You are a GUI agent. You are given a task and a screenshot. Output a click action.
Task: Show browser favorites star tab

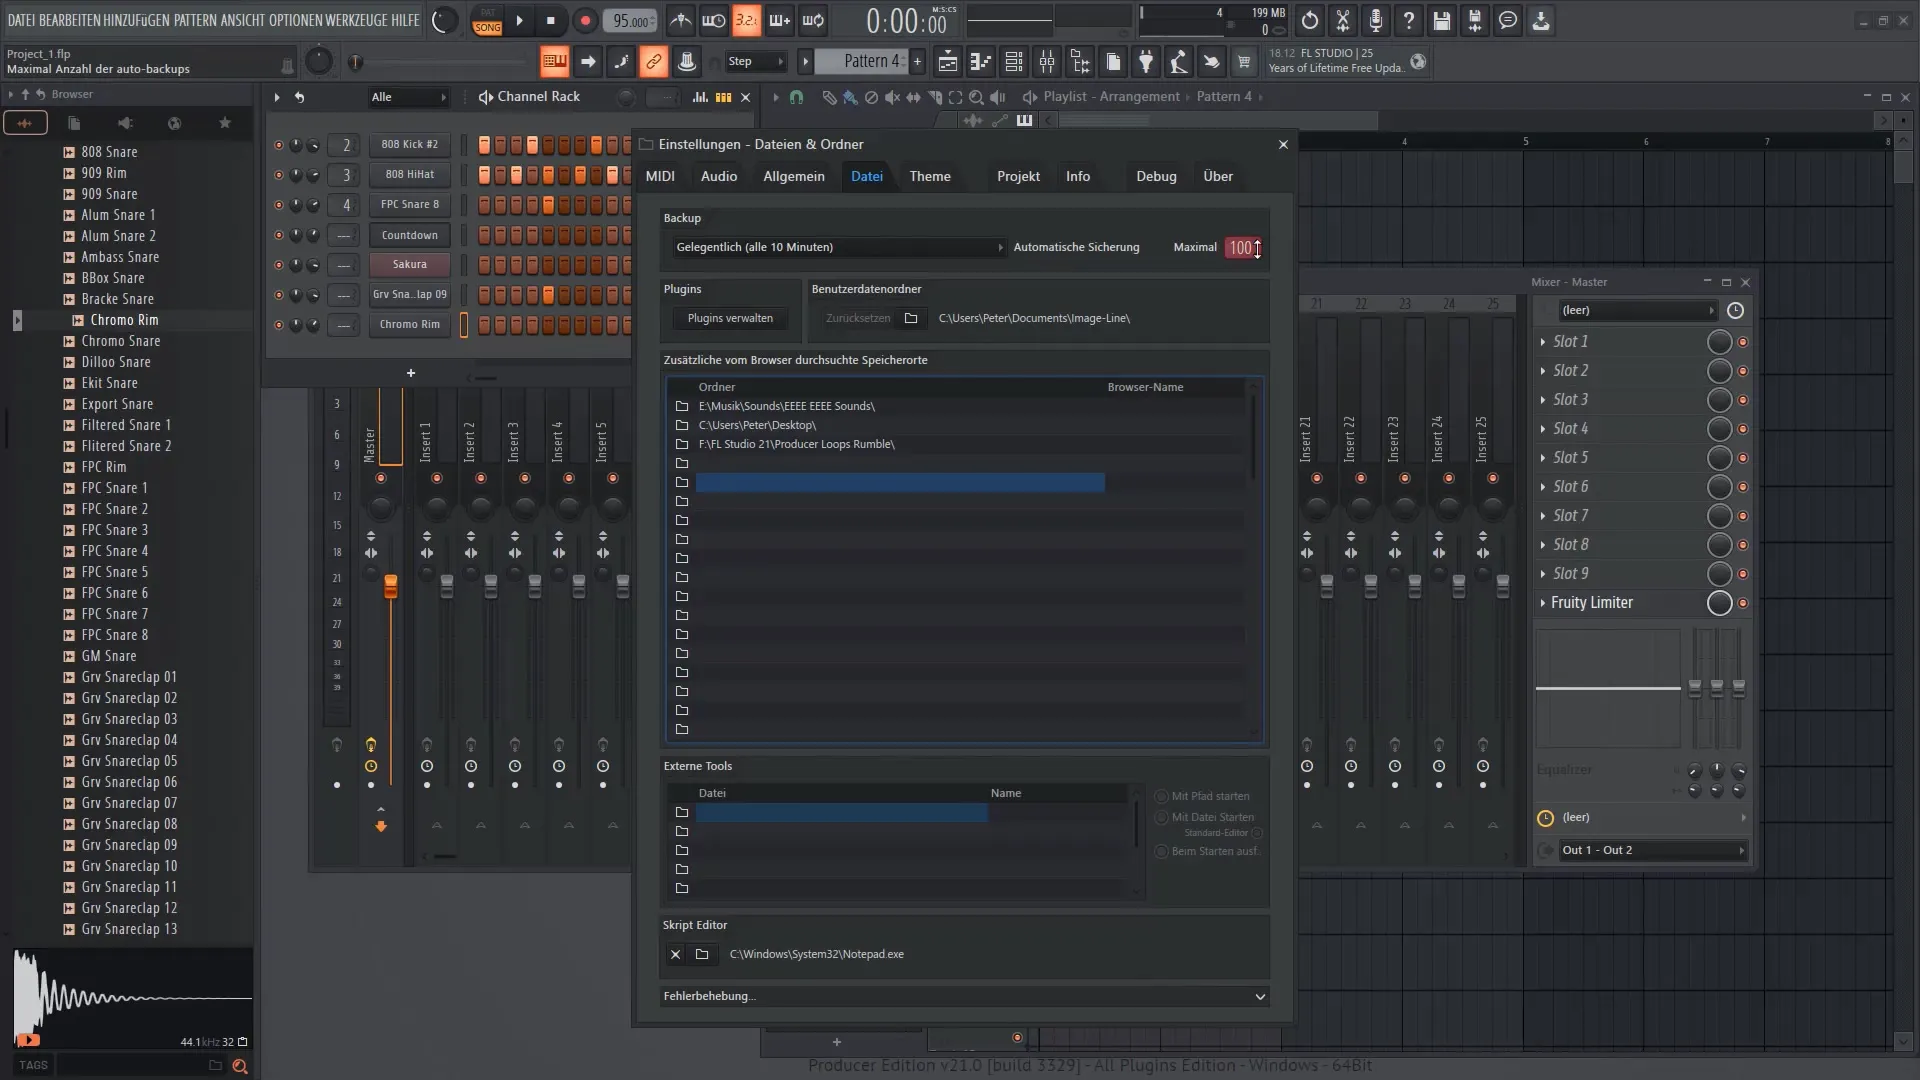pyautogui.click(x=225, y=123)
